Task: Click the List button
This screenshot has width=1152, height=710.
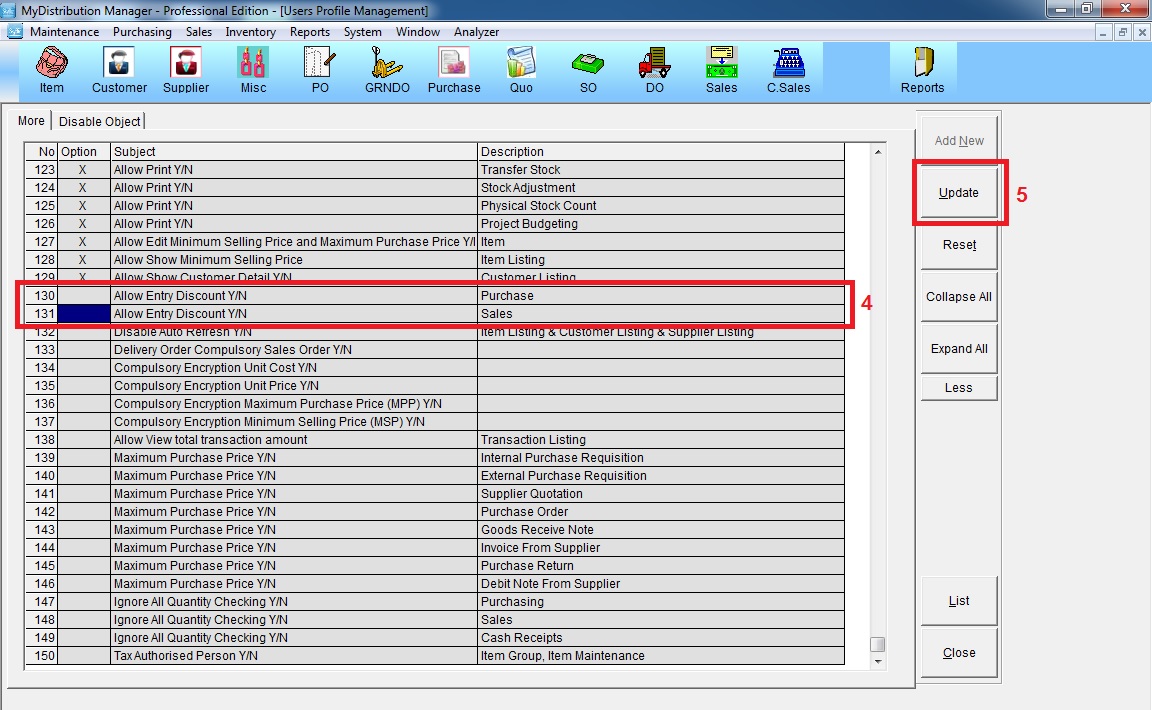Action: pos(958,601)
